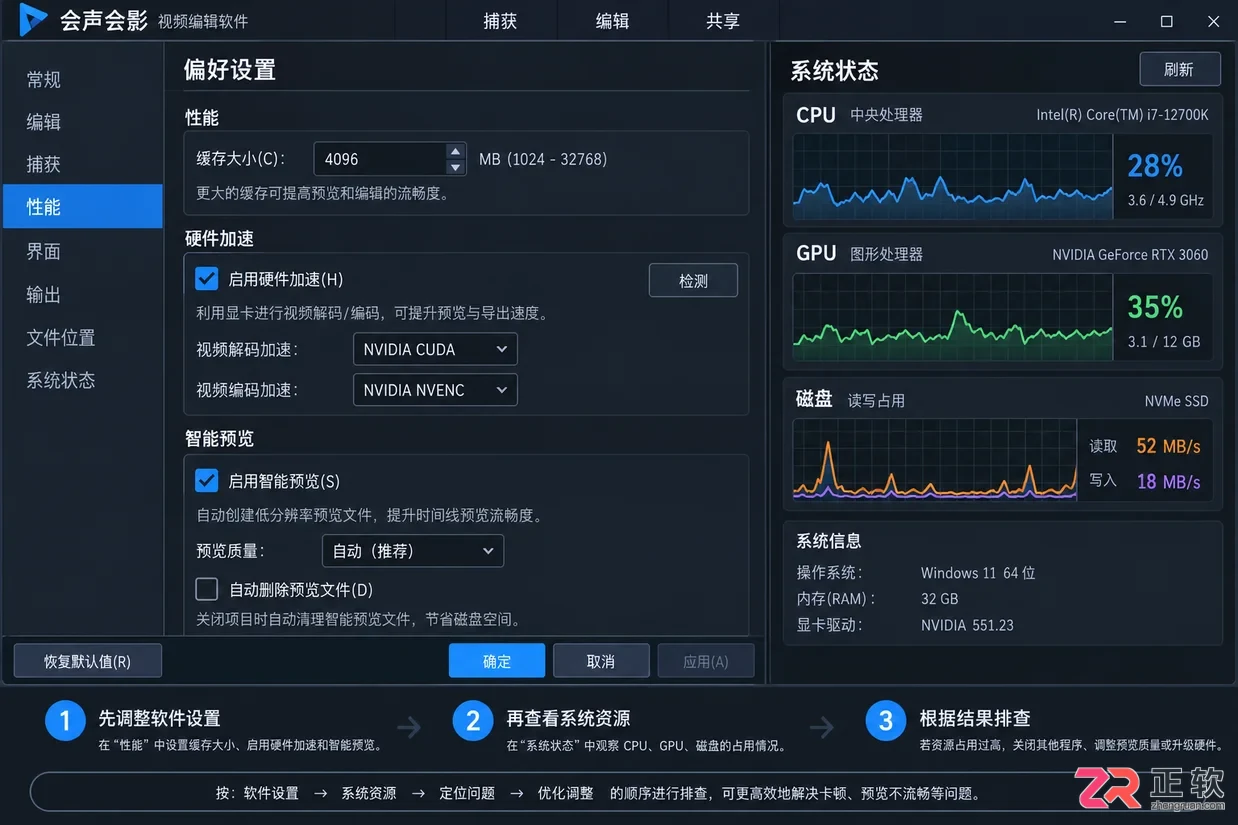Screen dimensions: 1238x825
Task: Click the 应用(A) button
Action: pyautogui.click(x=706, y=661)
